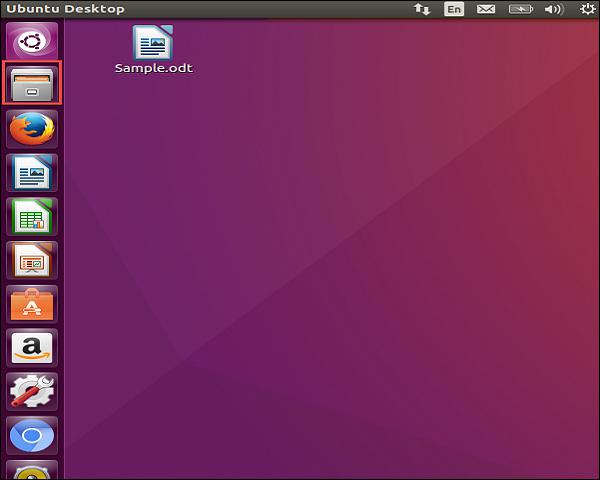Show the battery status menu

518,9
